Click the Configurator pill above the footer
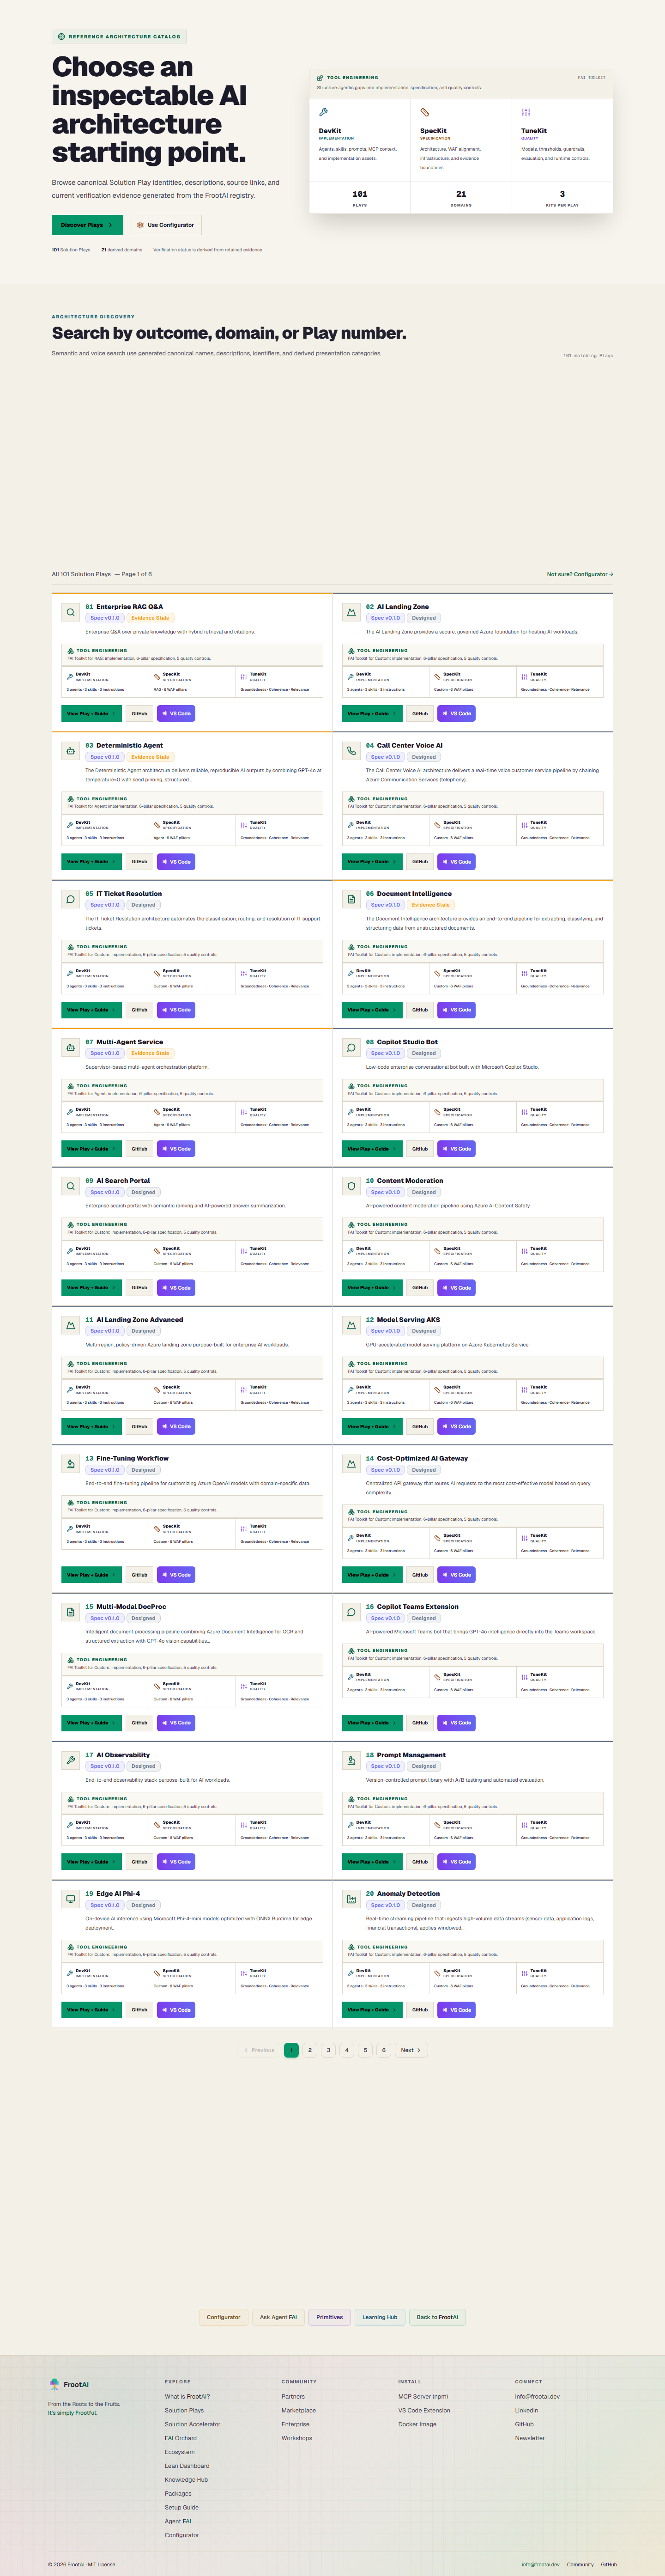This screenshot has height=2576, width=665. pos(223,2317)
